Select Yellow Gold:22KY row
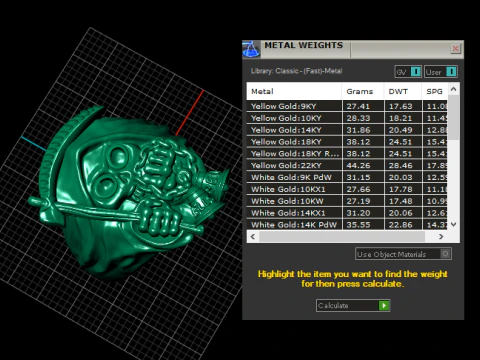Viewport: 480px width, 360px height. click(x=347, y=165)
